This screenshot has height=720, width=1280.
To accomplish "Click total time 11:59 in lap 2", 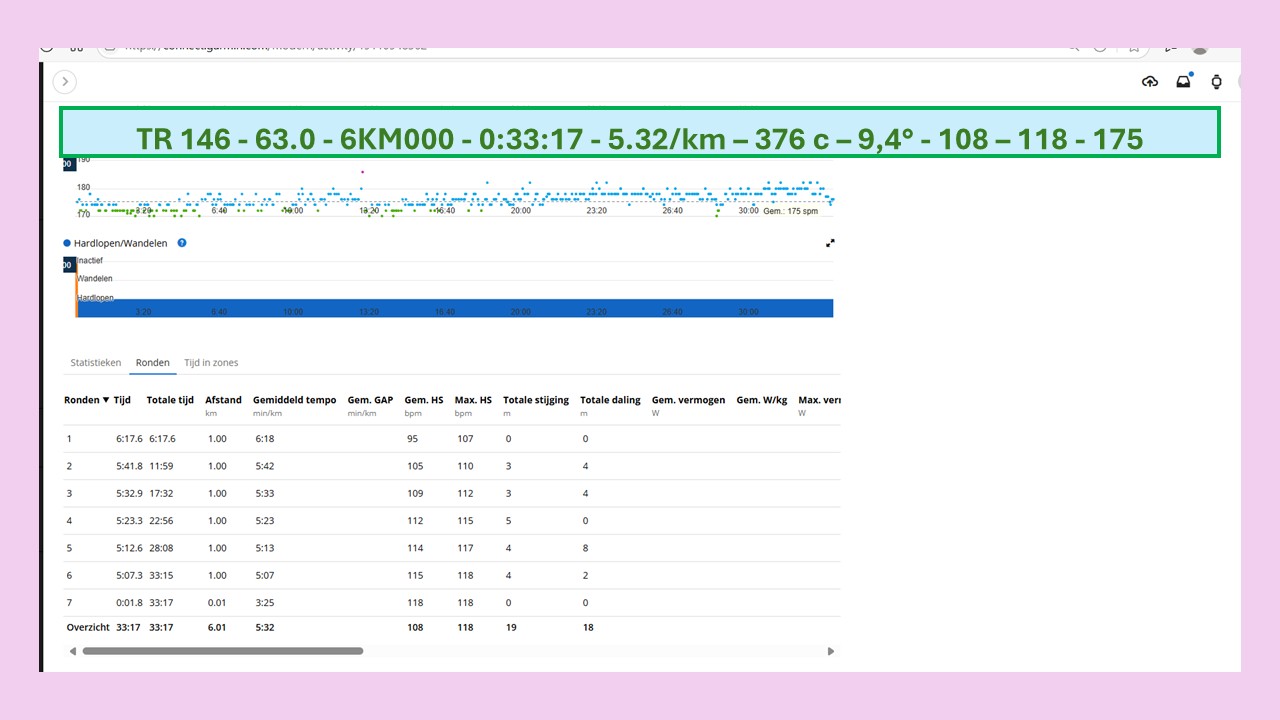I will coord(161,466).
